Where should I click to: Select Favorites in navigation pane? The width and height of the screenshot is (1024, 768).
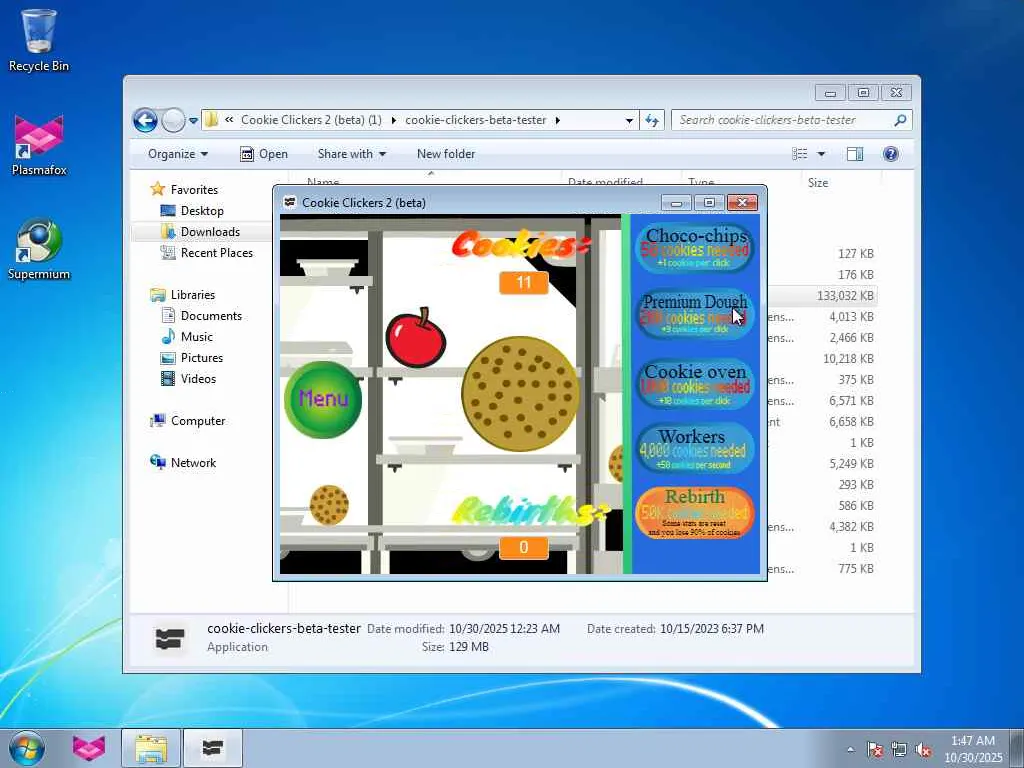(194, 189)
